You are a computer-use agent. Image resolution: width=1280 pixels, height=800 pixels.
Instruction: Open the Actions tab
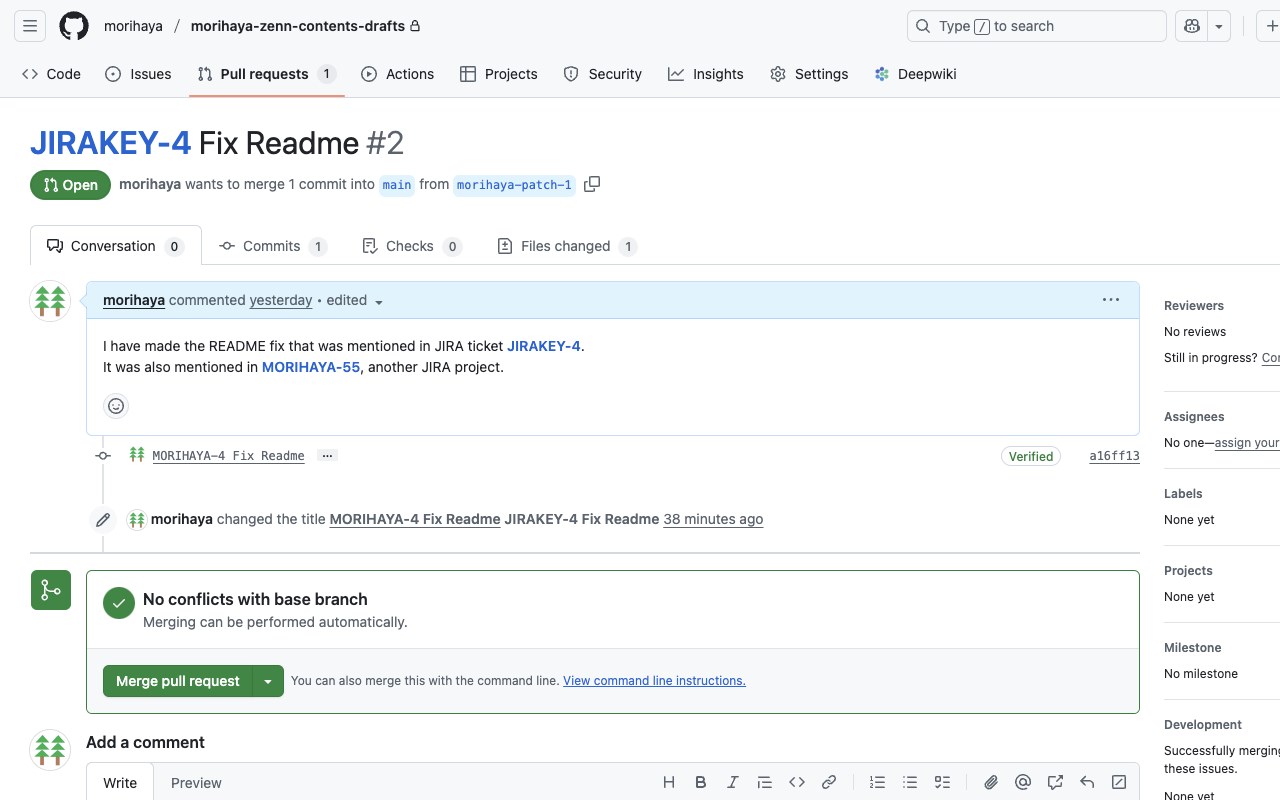(398, 74)
